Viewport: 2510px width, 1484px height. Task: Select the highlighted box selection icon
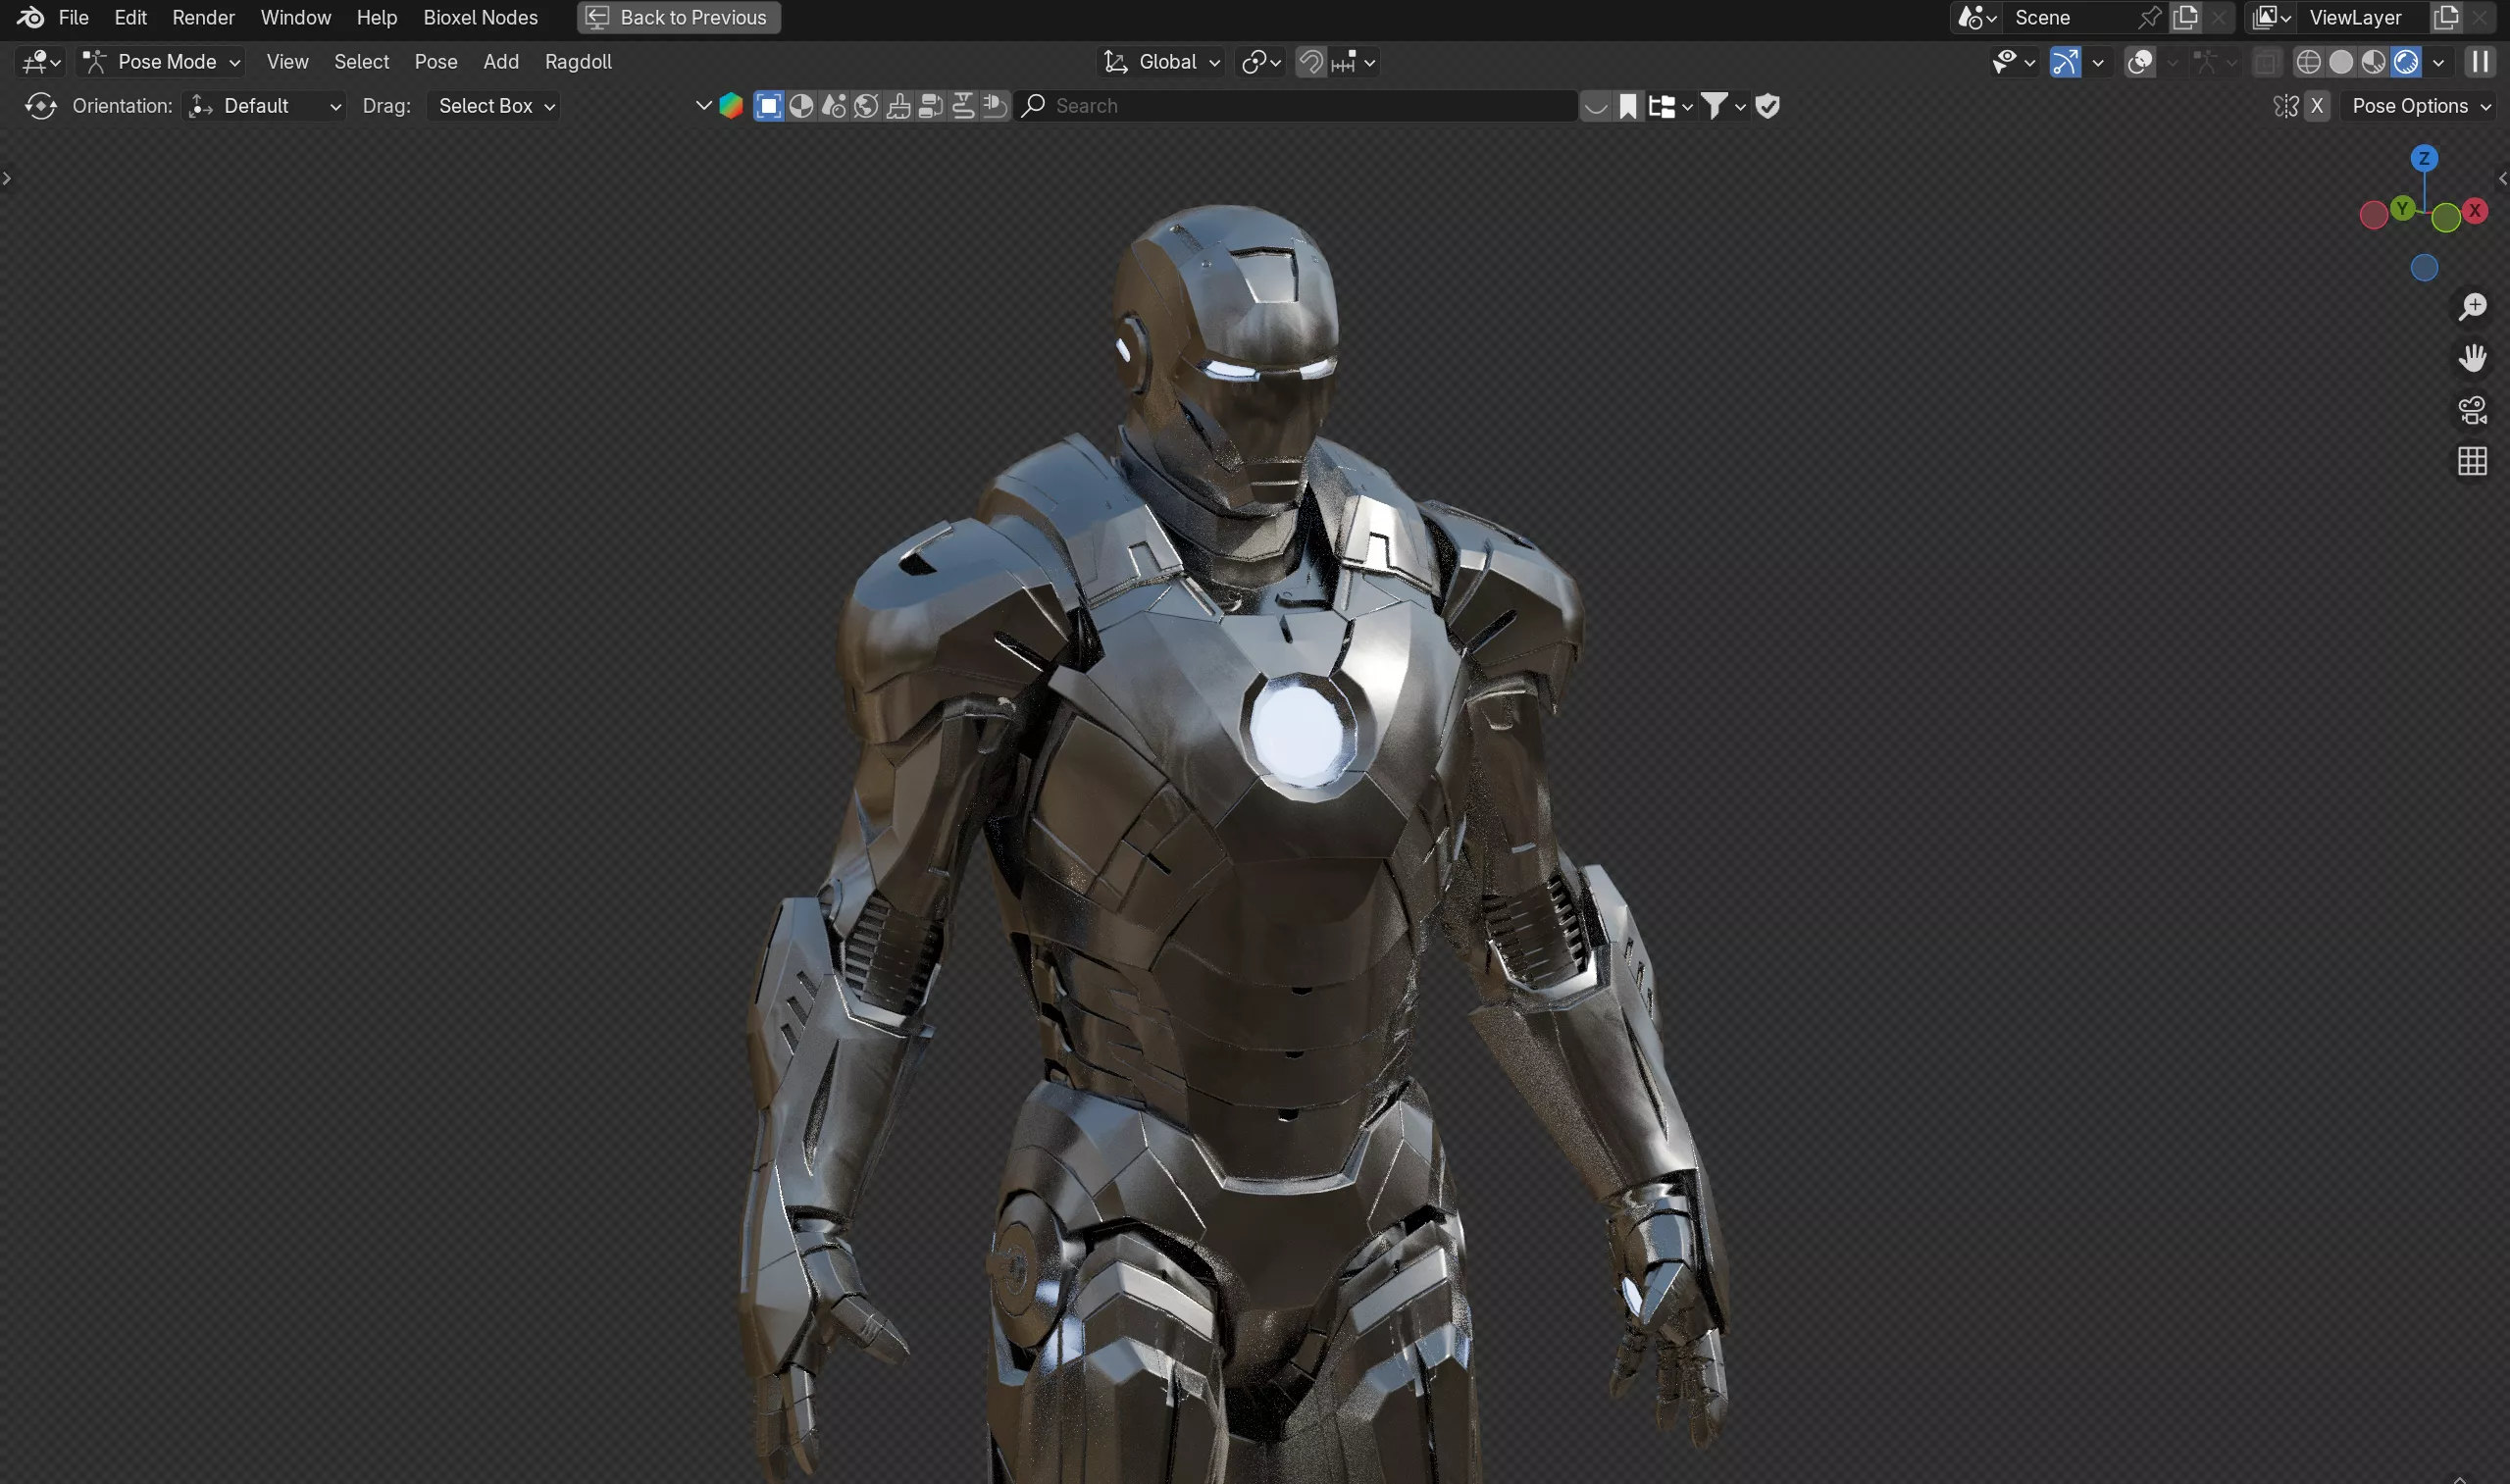[768, 106]
